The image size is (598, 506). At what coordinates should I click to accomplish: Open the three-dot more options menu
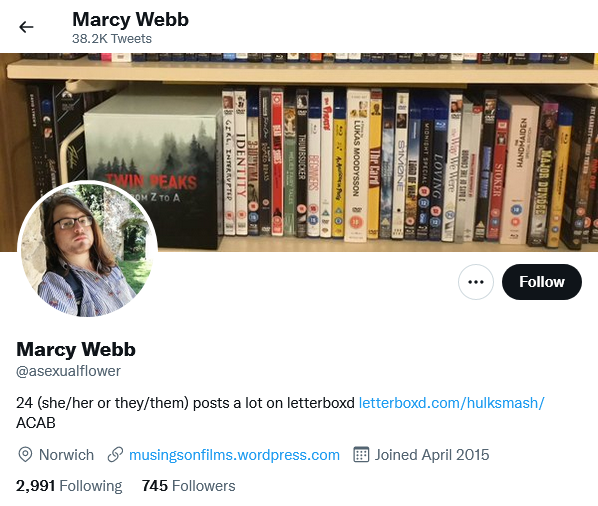coord(476,282)
